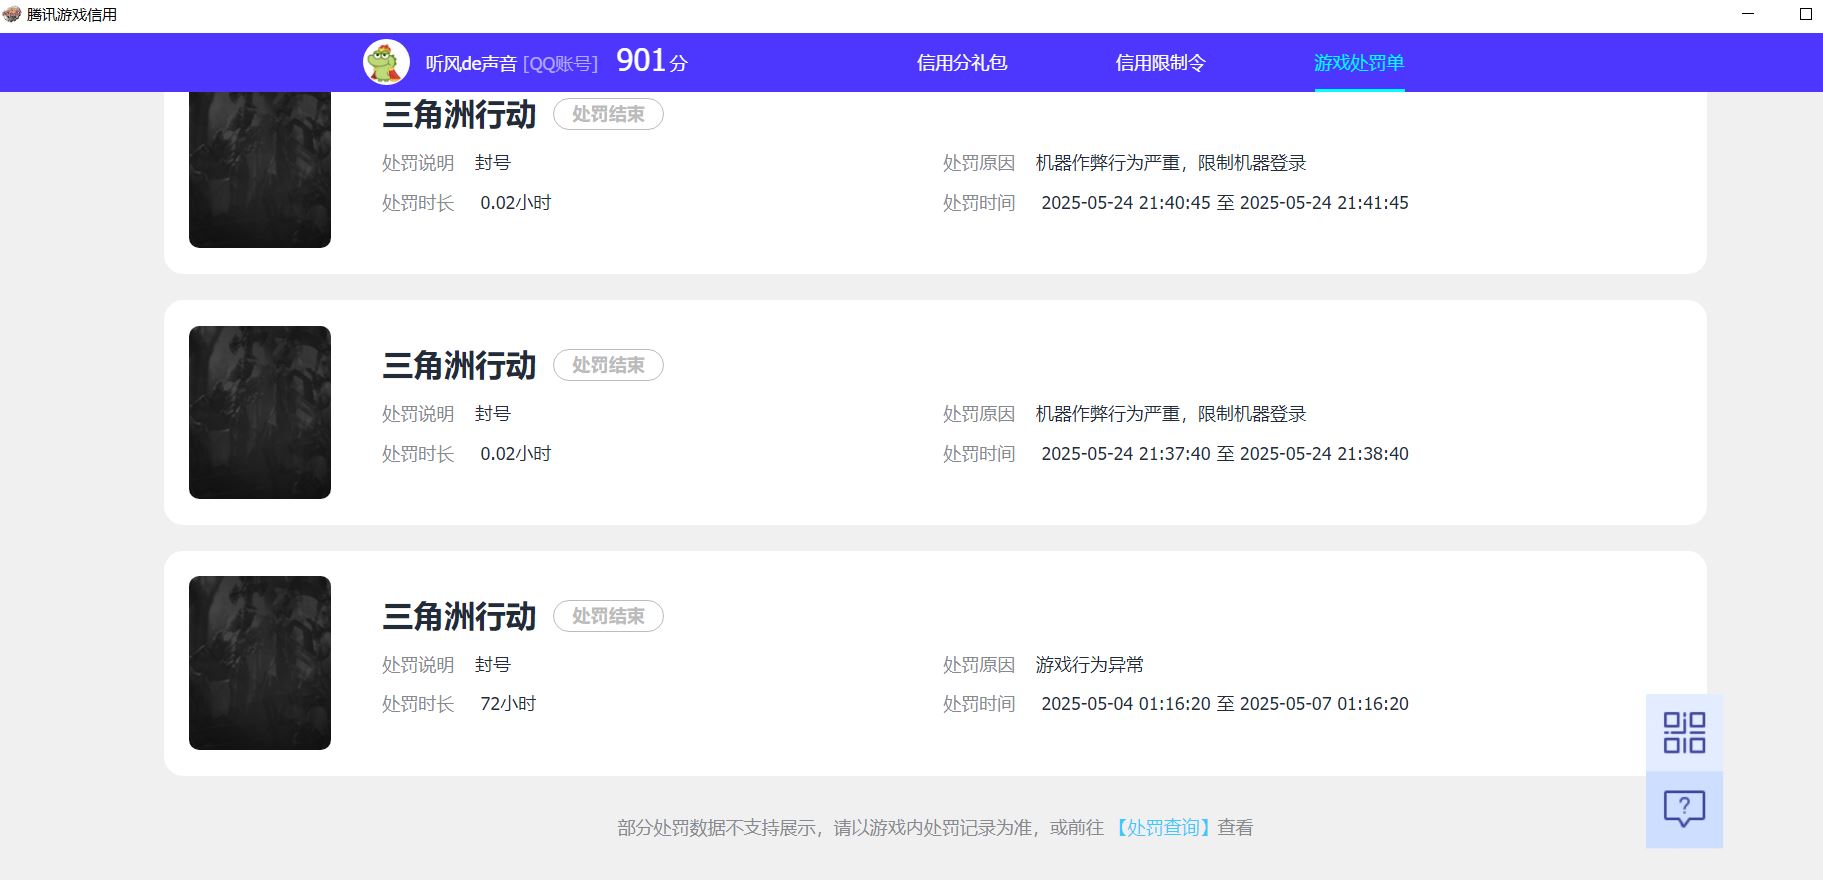The image size is (1823, 880).
Task: Follow the 【处罚查询】 link
Action: [1163, 828]
